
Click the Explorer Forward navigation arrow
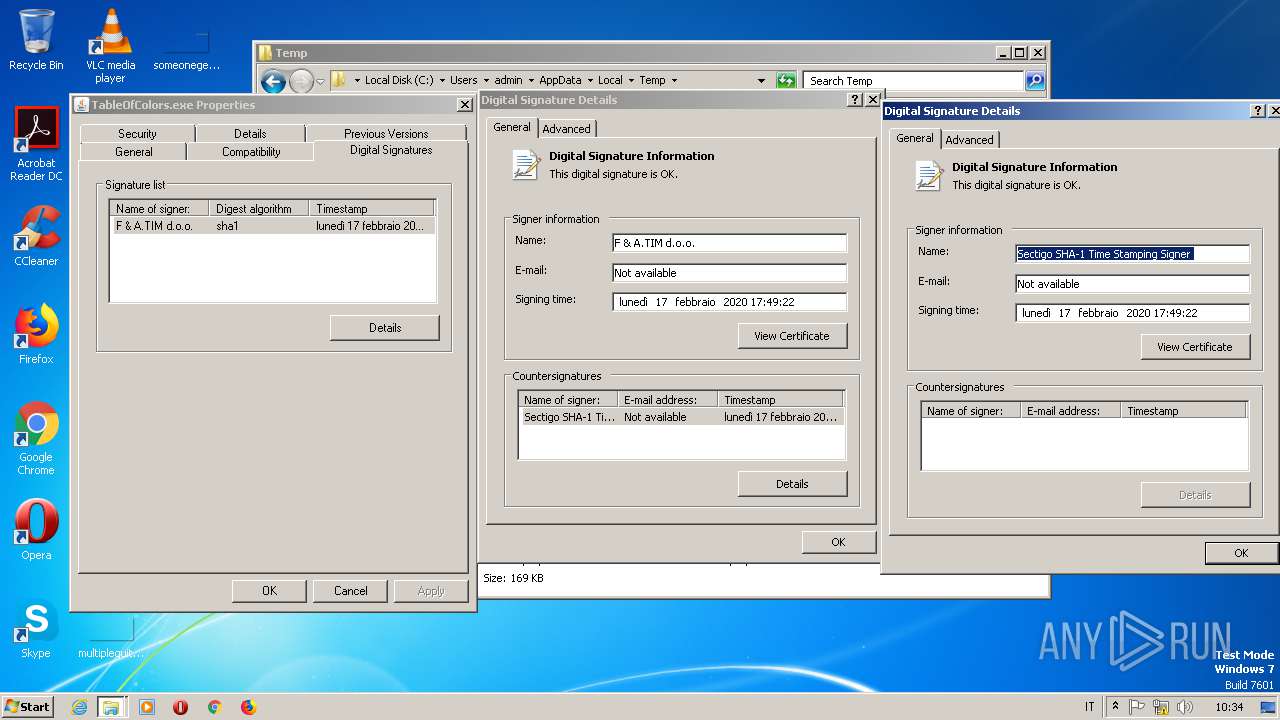pyautogui.click(x=301, y=81)
